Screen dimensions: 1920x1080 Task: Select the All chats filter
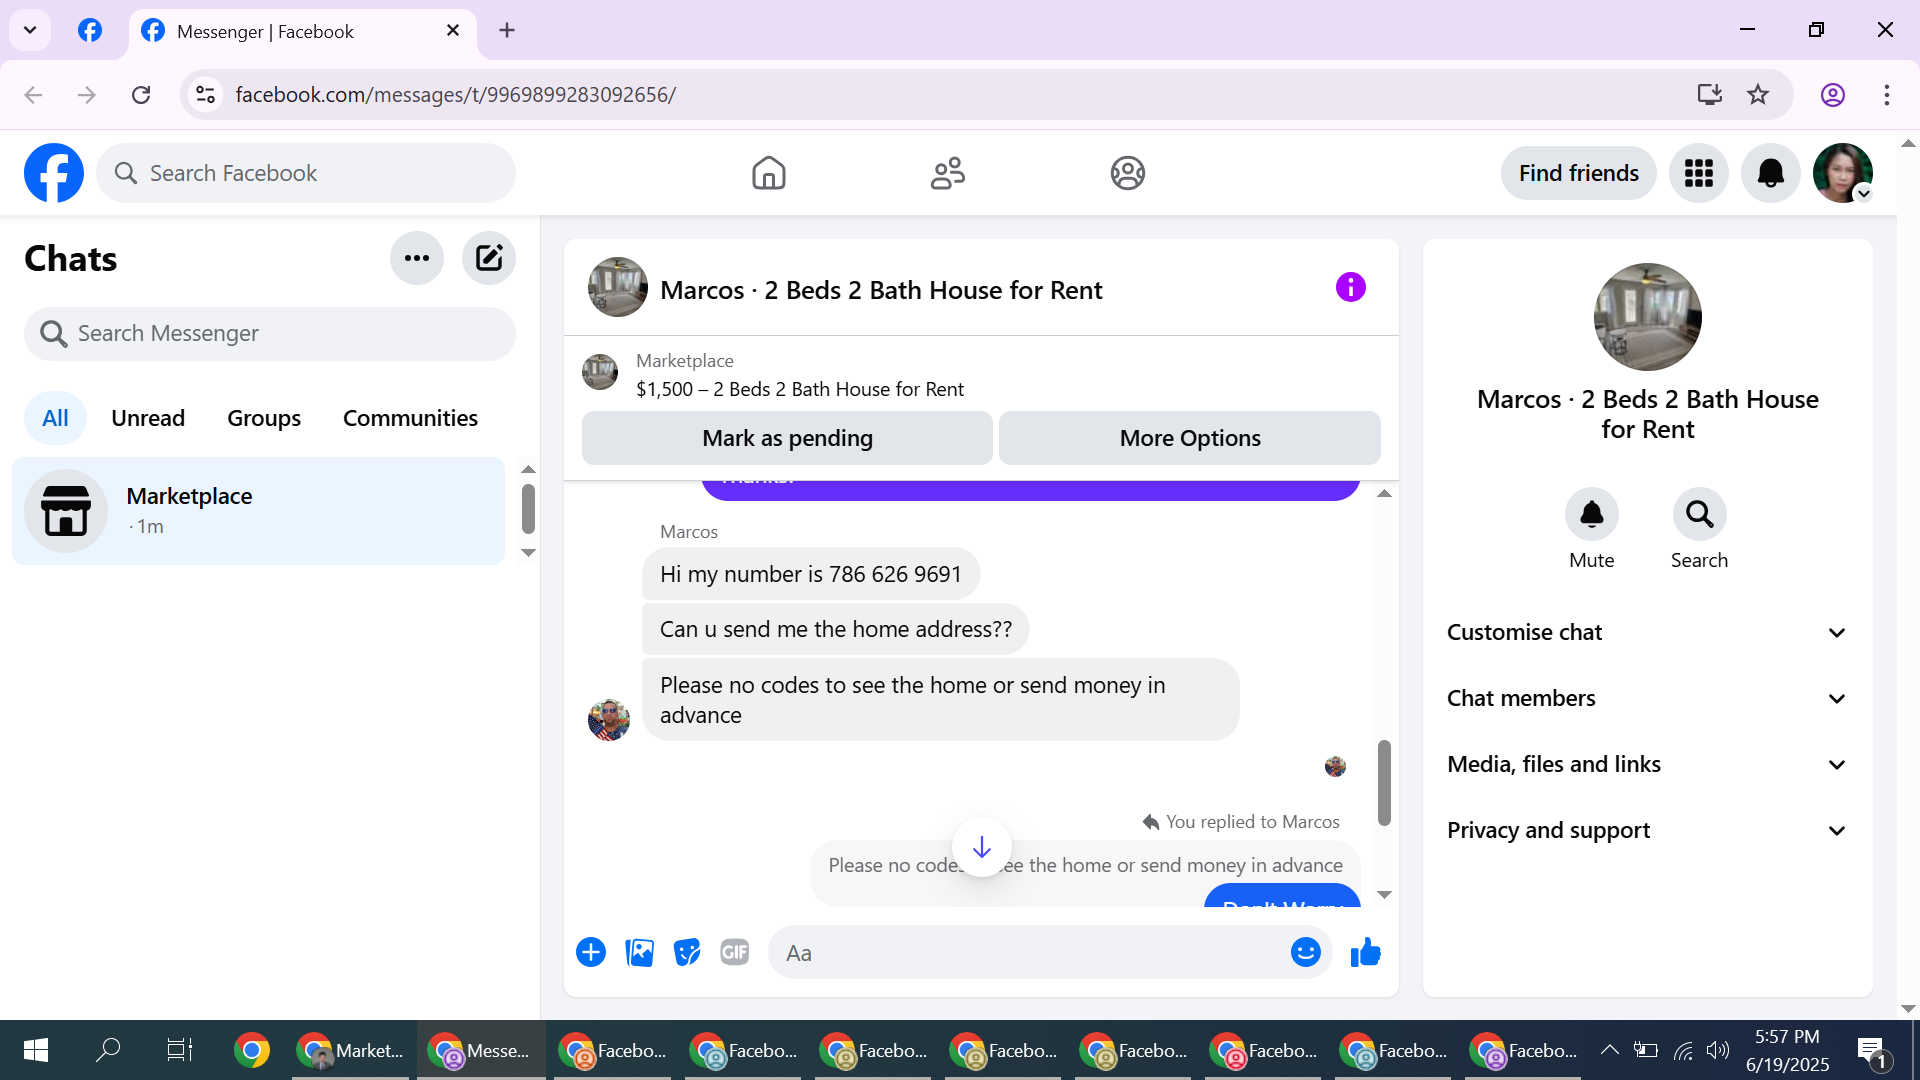click(55, 418)
